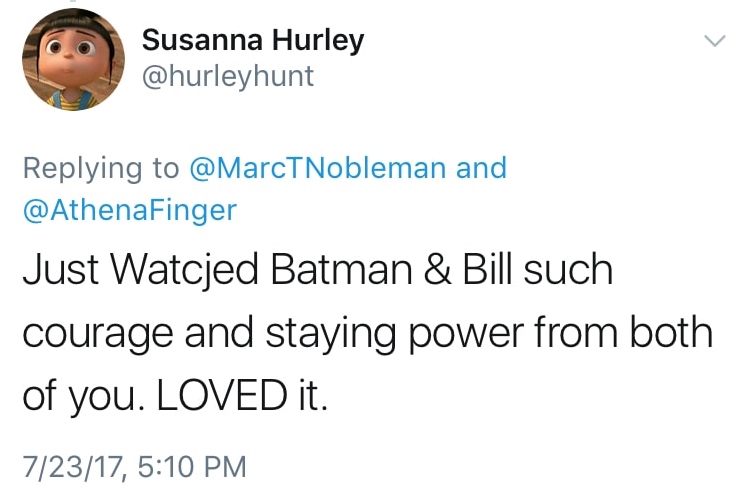Open the tweet options chevron menu
The width and height of the screenshot is (746, 500).
[713, 41]
